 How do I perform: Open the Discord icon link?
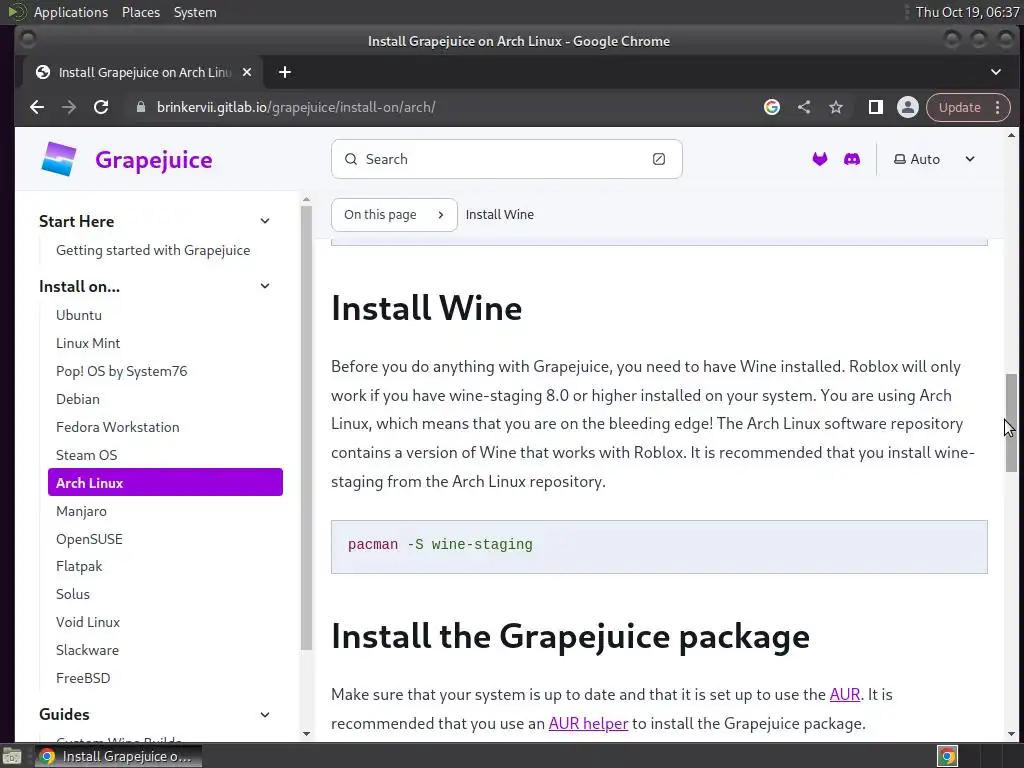(x=852, y=159)
